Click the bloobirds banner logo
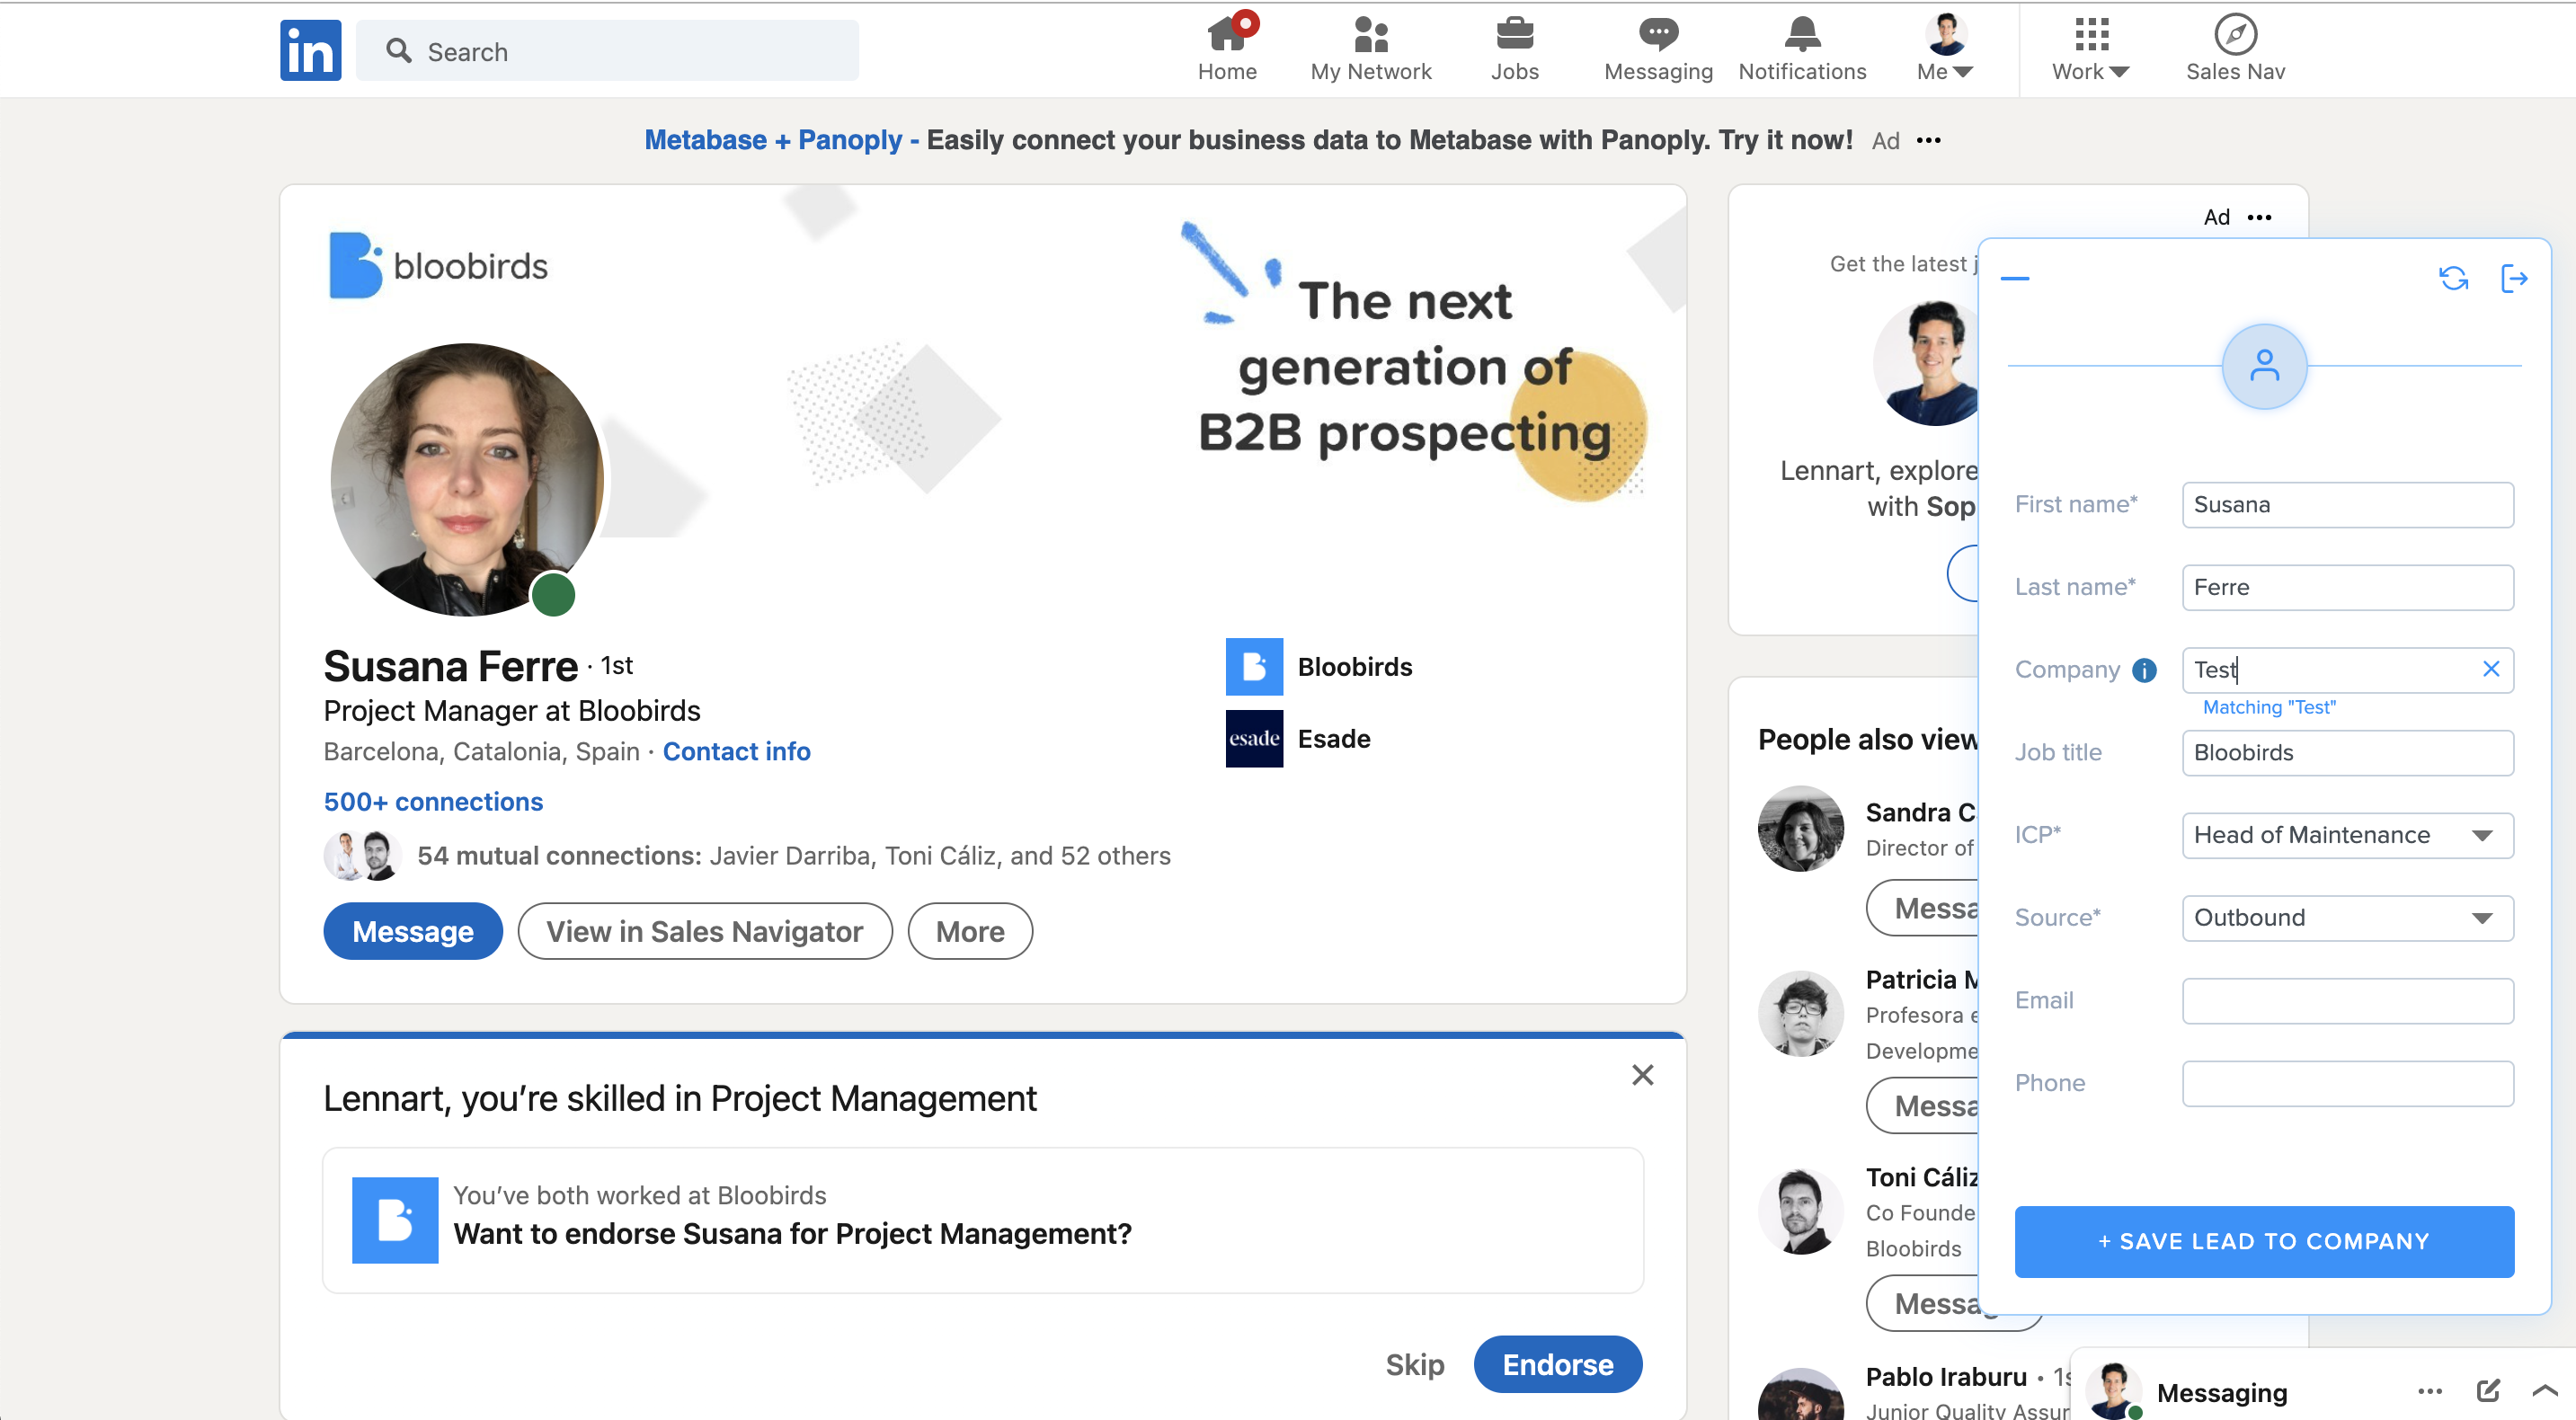 438,266
